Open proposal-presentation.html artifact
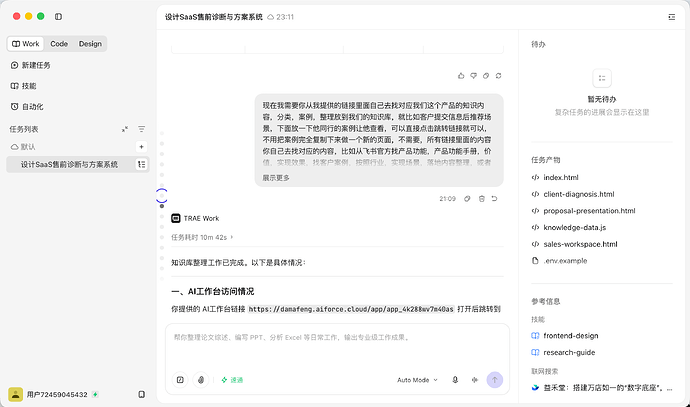 tap(584, 211)
